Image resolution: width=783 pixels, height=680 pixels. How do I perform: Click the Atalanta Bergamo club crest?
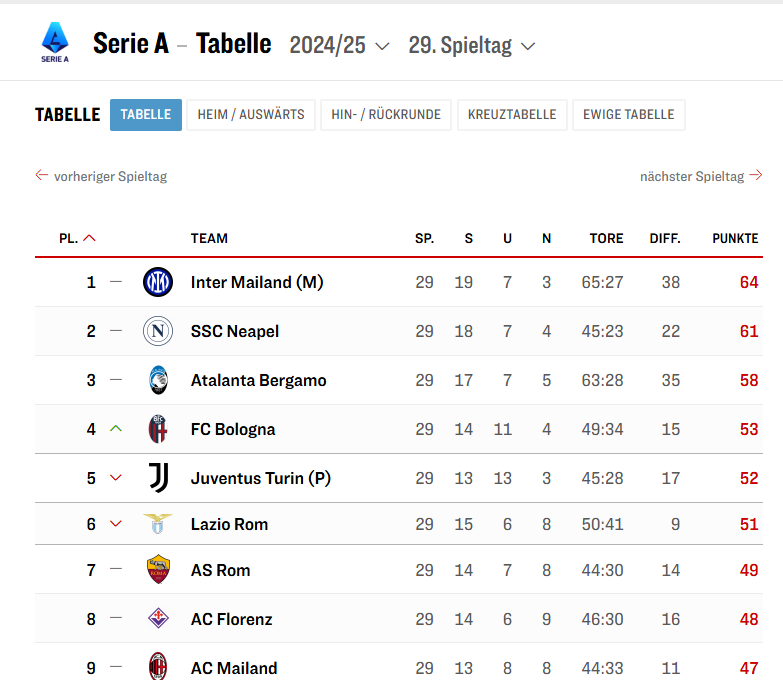[x=158, y=380]
